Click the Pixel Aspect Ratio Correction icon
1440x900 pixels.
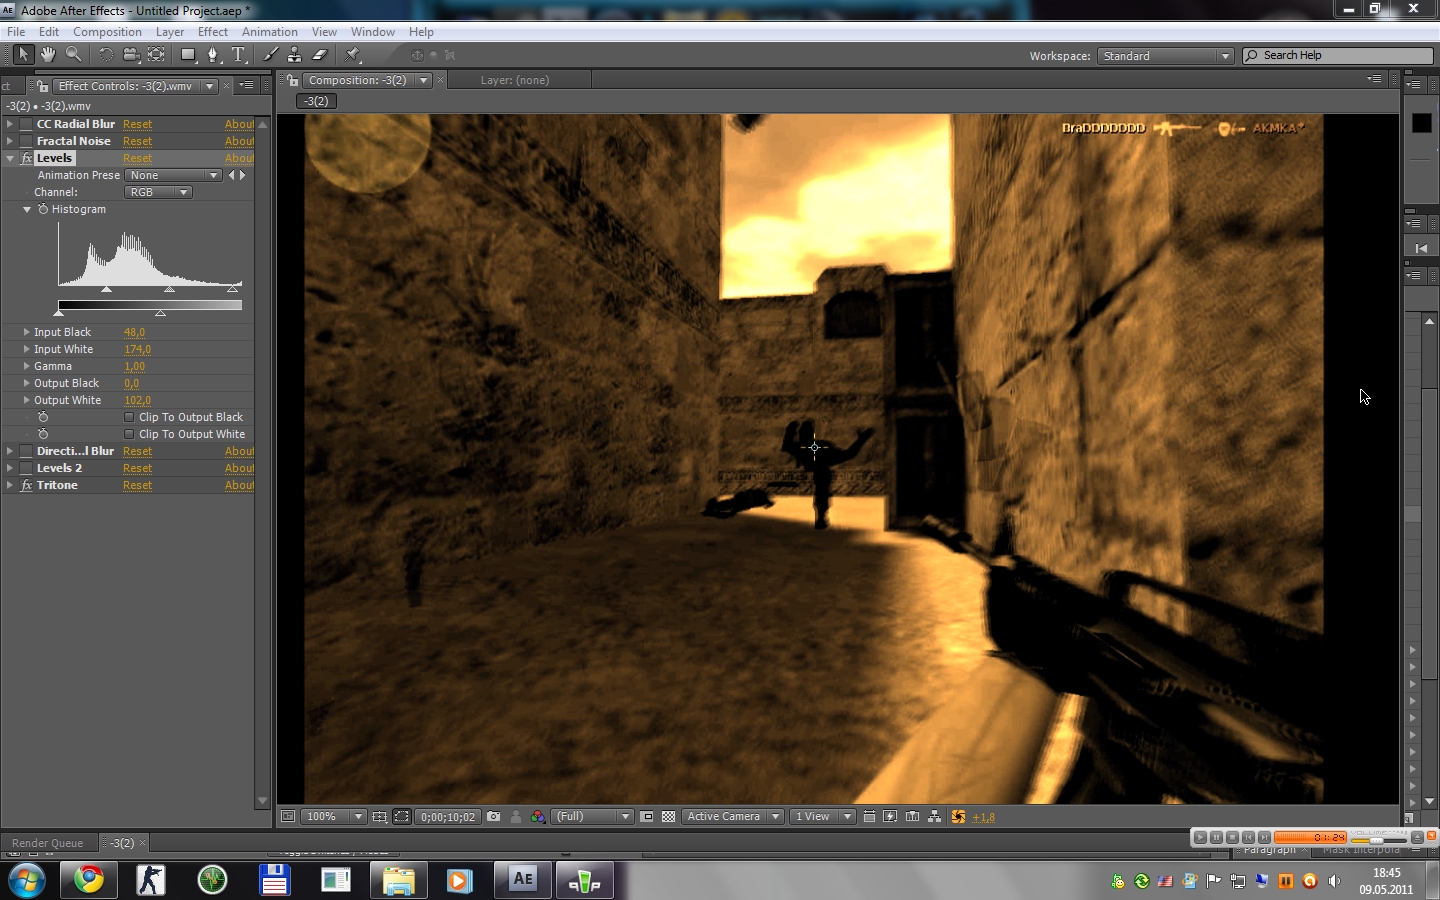869,817
